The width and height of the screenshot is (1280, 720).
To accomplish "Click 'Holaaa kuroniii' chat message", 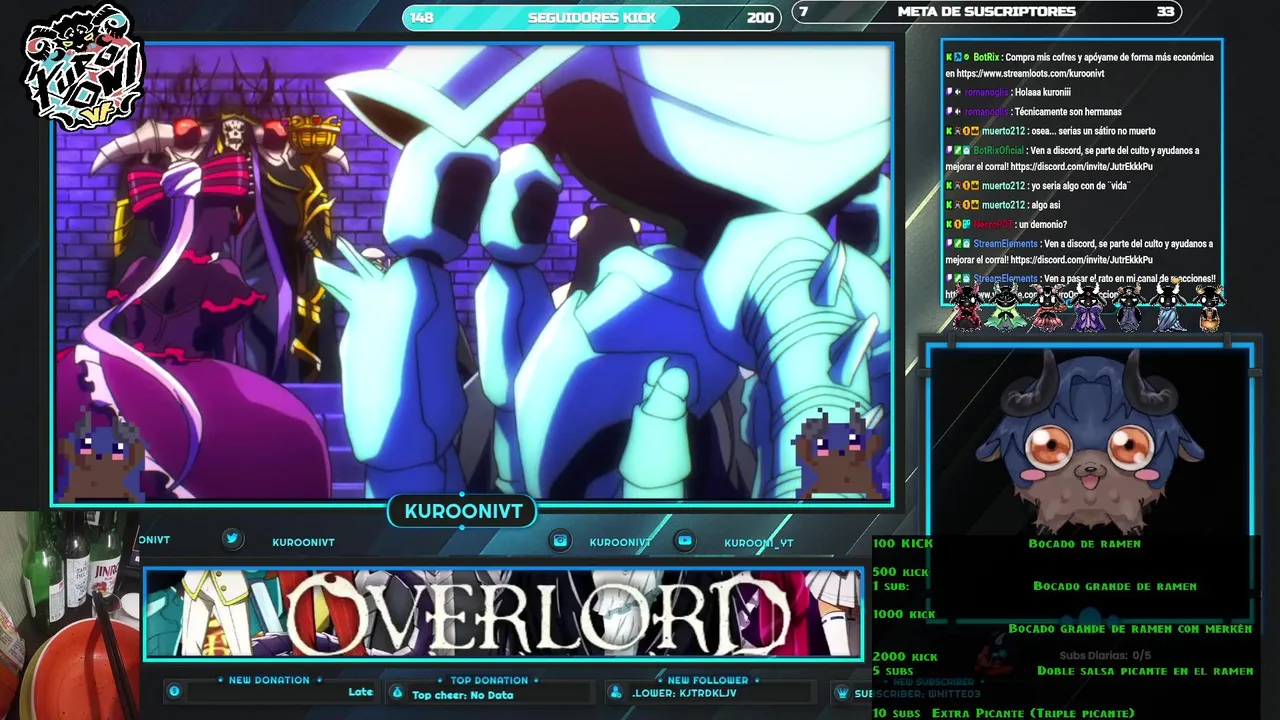I will pos(1043,92).
